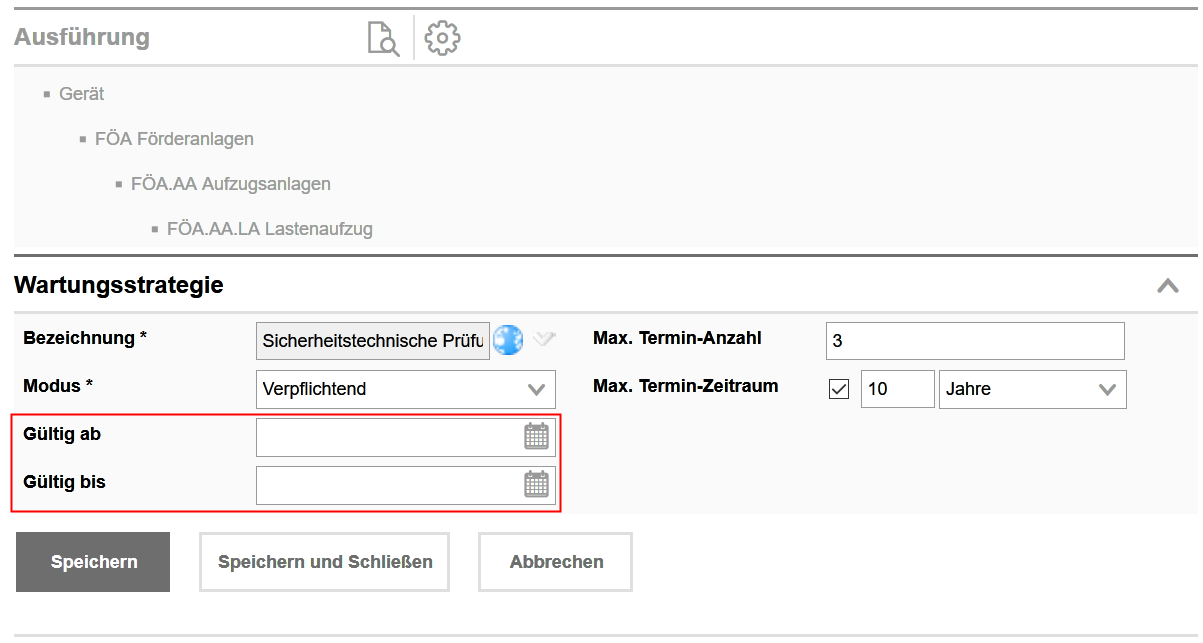Select FÖA.AA Aufzugsanlagen tree entry
Image resolution: width=1203 pixels, height=643 pixels.
tap(230, 184)
